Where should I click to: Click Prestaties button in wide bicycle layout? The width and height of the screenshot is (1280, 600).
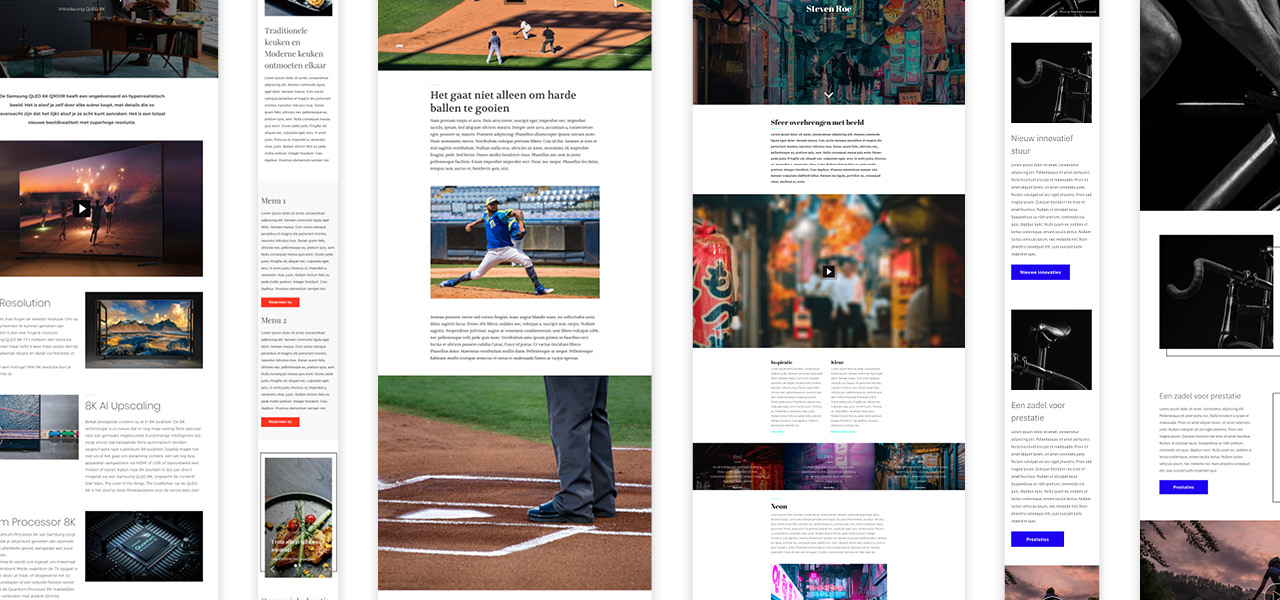tap(1183, 487)
